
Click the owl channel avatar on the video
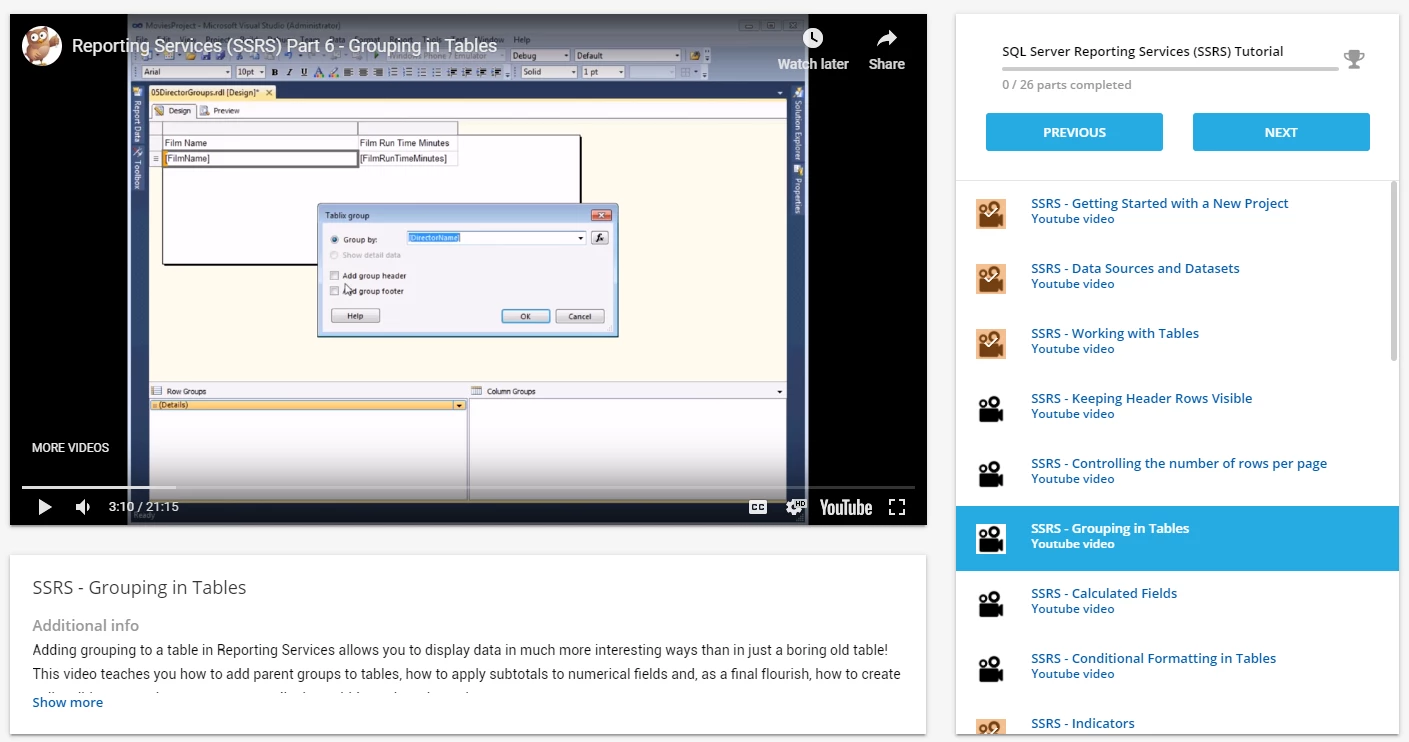[x=42, y=45]
